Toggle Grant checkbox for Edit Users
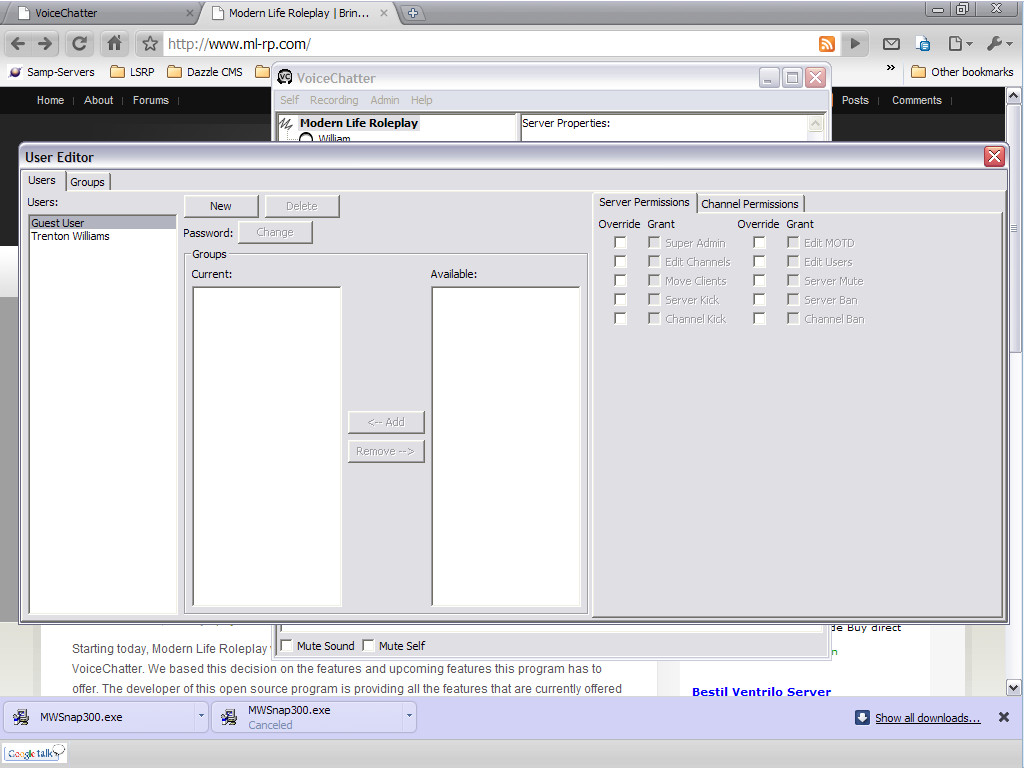The width and height of the screenshot is (1024, 768). pyautogui.click(x=793, y=261)
